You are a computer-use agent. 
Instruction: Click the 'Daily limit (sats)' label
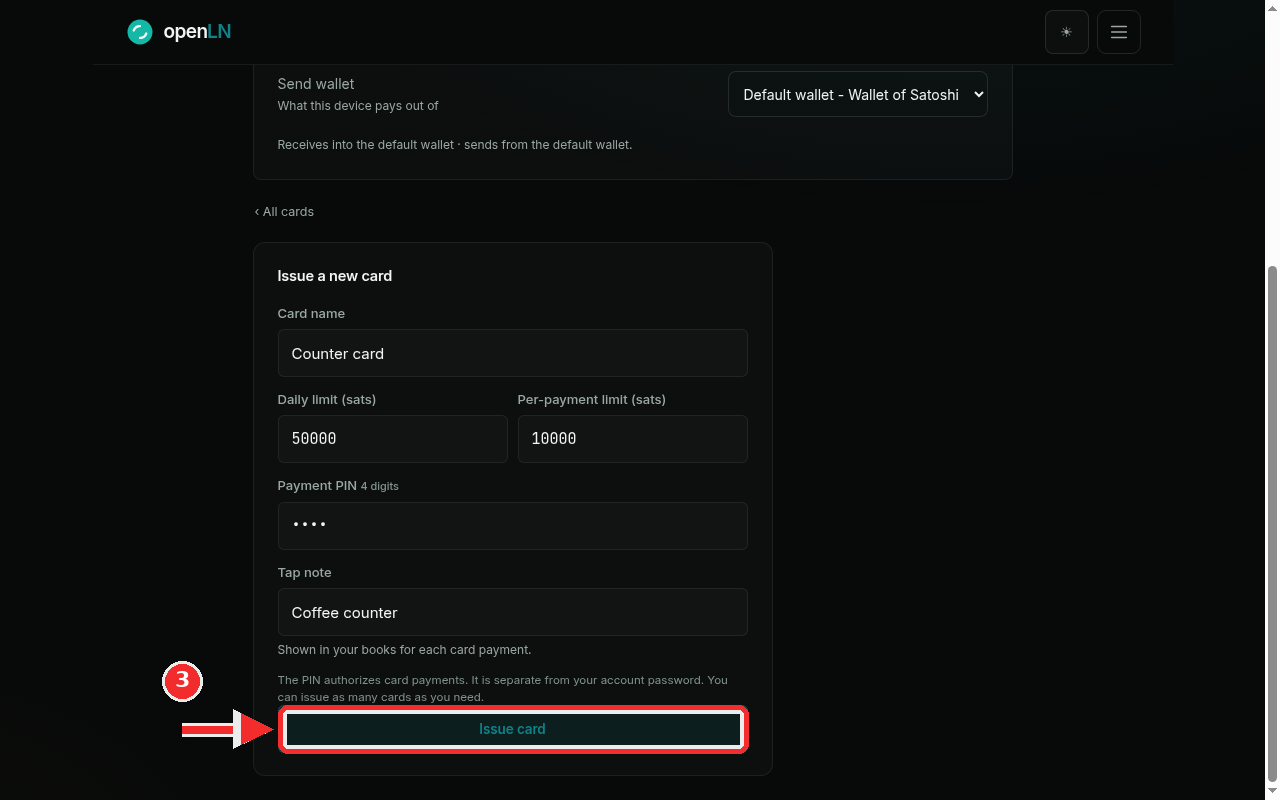click(327, 400)
